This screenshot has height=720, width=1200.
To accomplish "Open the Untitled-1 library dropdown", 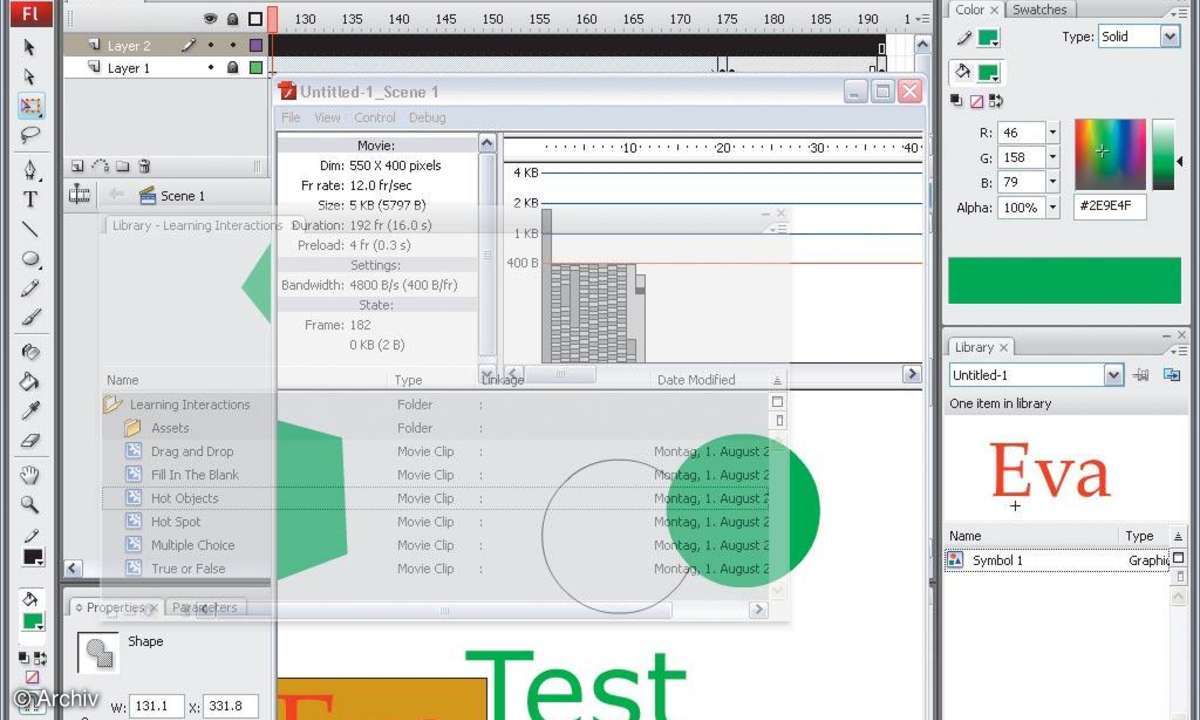I will tap(1114, 375).
